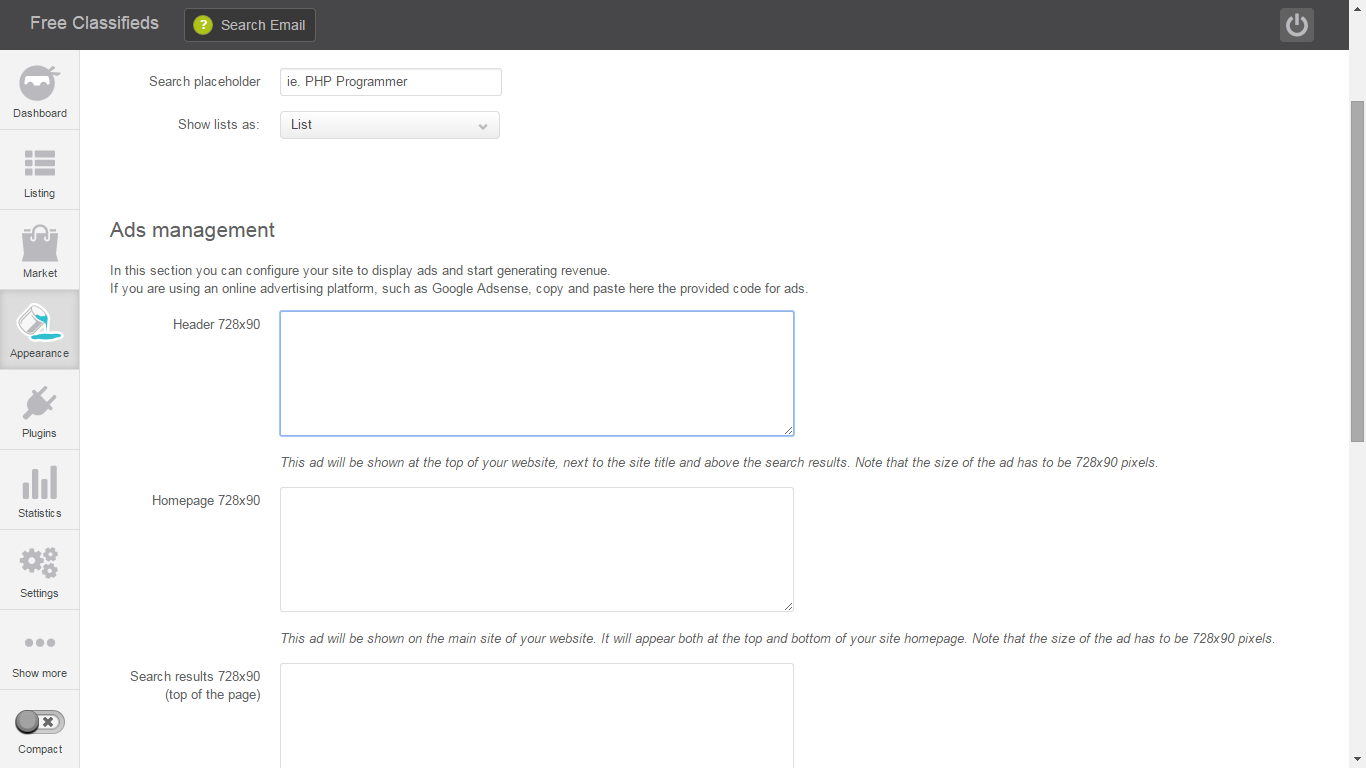Image resolution: width=1366 pixels, height=768 pixels.
Task: View Statistics via sidebar icon
Action: coord(39,490)
